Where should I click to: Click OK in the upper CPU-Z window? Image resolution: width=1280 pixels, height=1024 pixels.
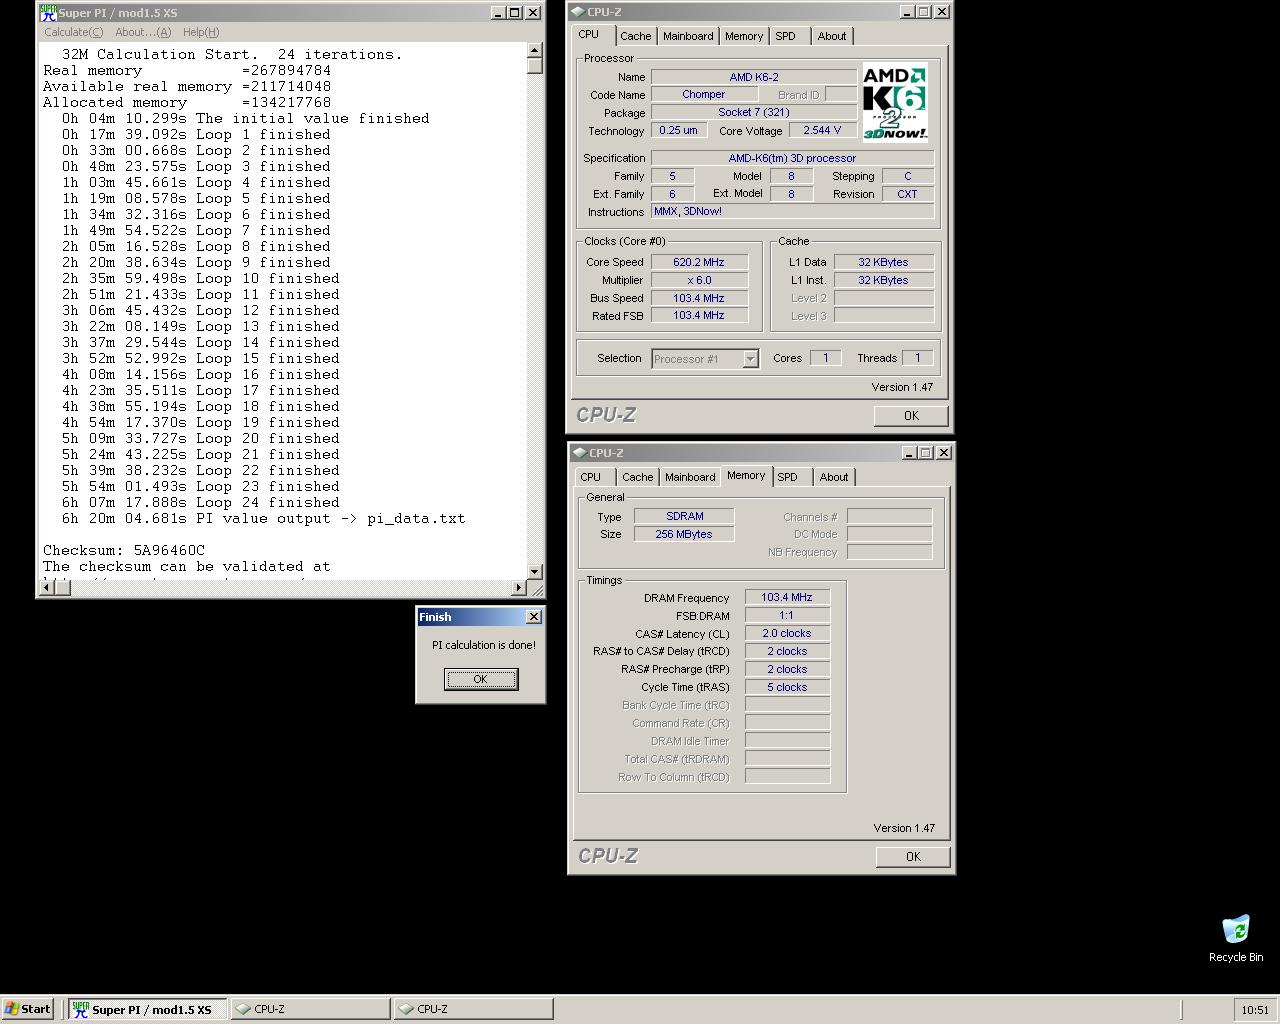tap(911, 415)
